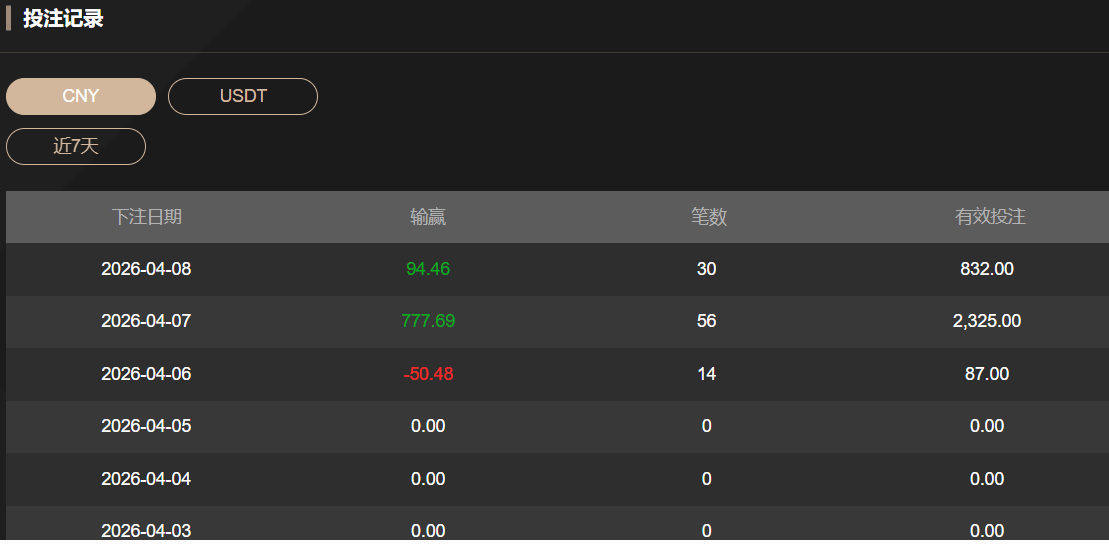Click the green 777.69 win amount
Screen dimensions: 1109x544
(x=428, y=321)
